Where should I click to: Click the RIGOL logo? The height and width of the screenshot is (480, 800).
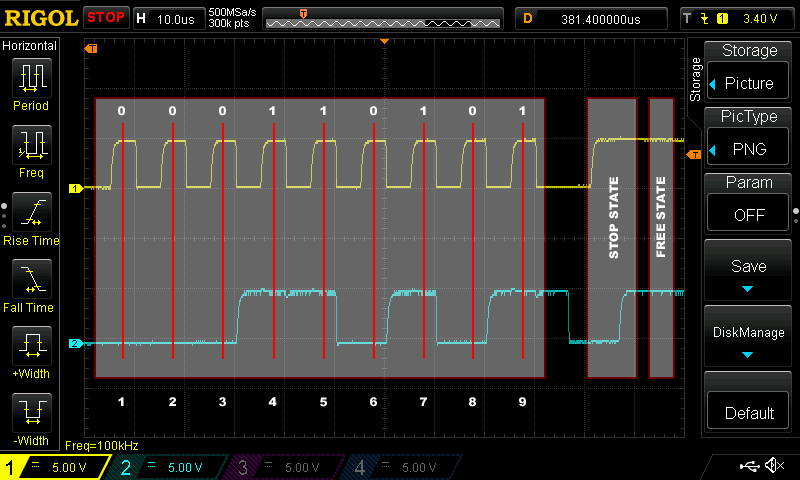[41, 18]
